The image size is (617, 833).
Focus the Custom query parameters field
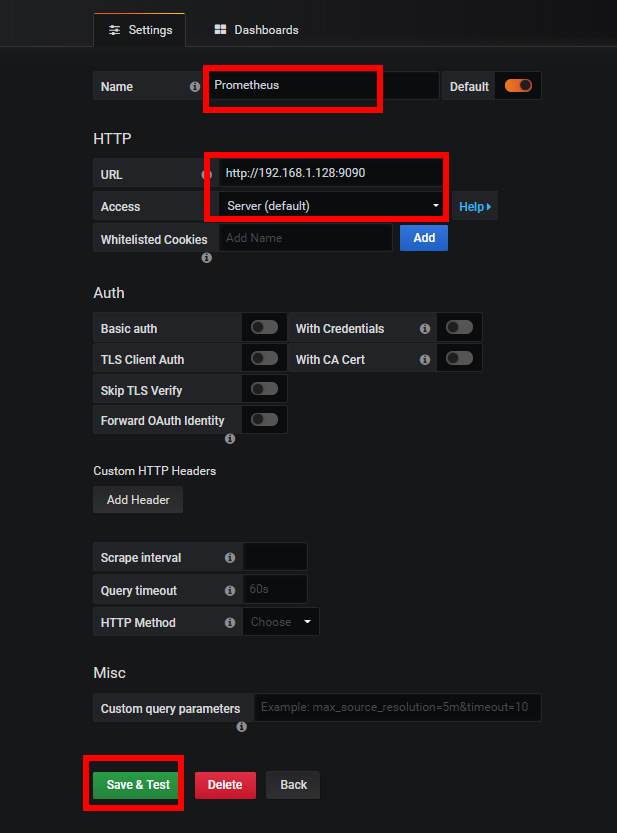pyautogui.click(x=398, y=708)
